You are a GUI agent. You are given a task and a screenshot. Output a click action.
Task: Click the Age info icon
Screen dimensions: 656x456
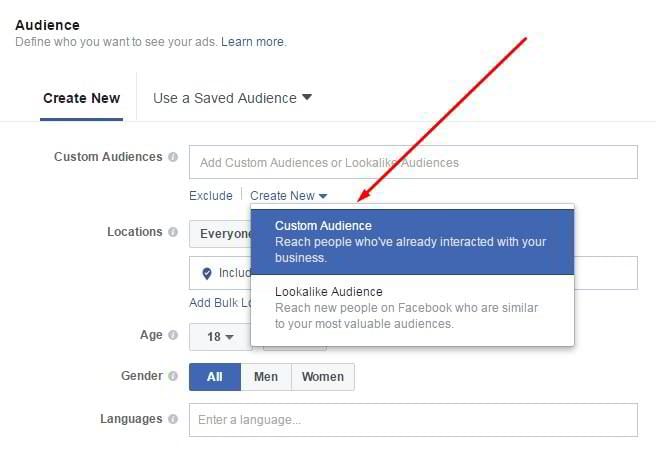173,337
